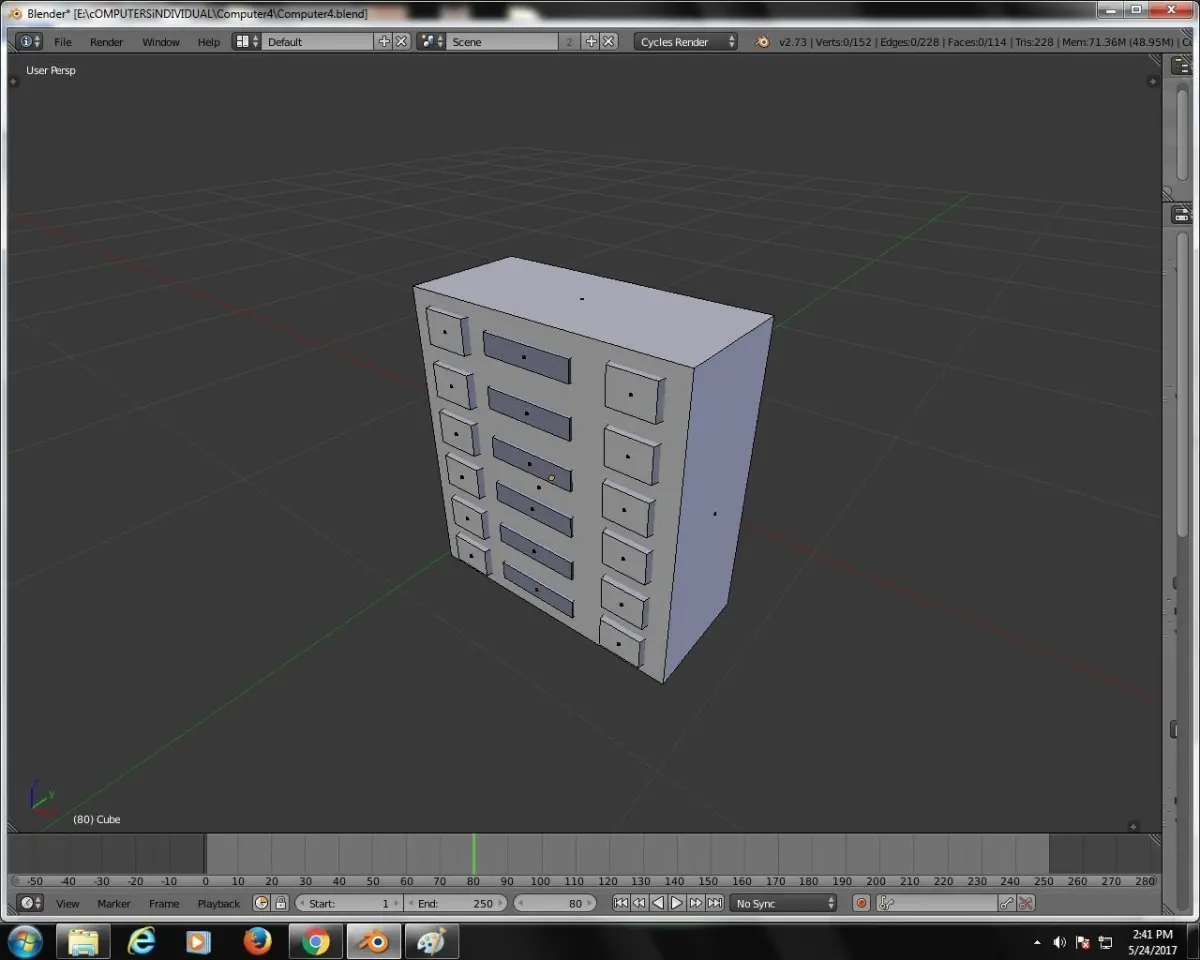Click the current frame marker at 80

(473, 854)
